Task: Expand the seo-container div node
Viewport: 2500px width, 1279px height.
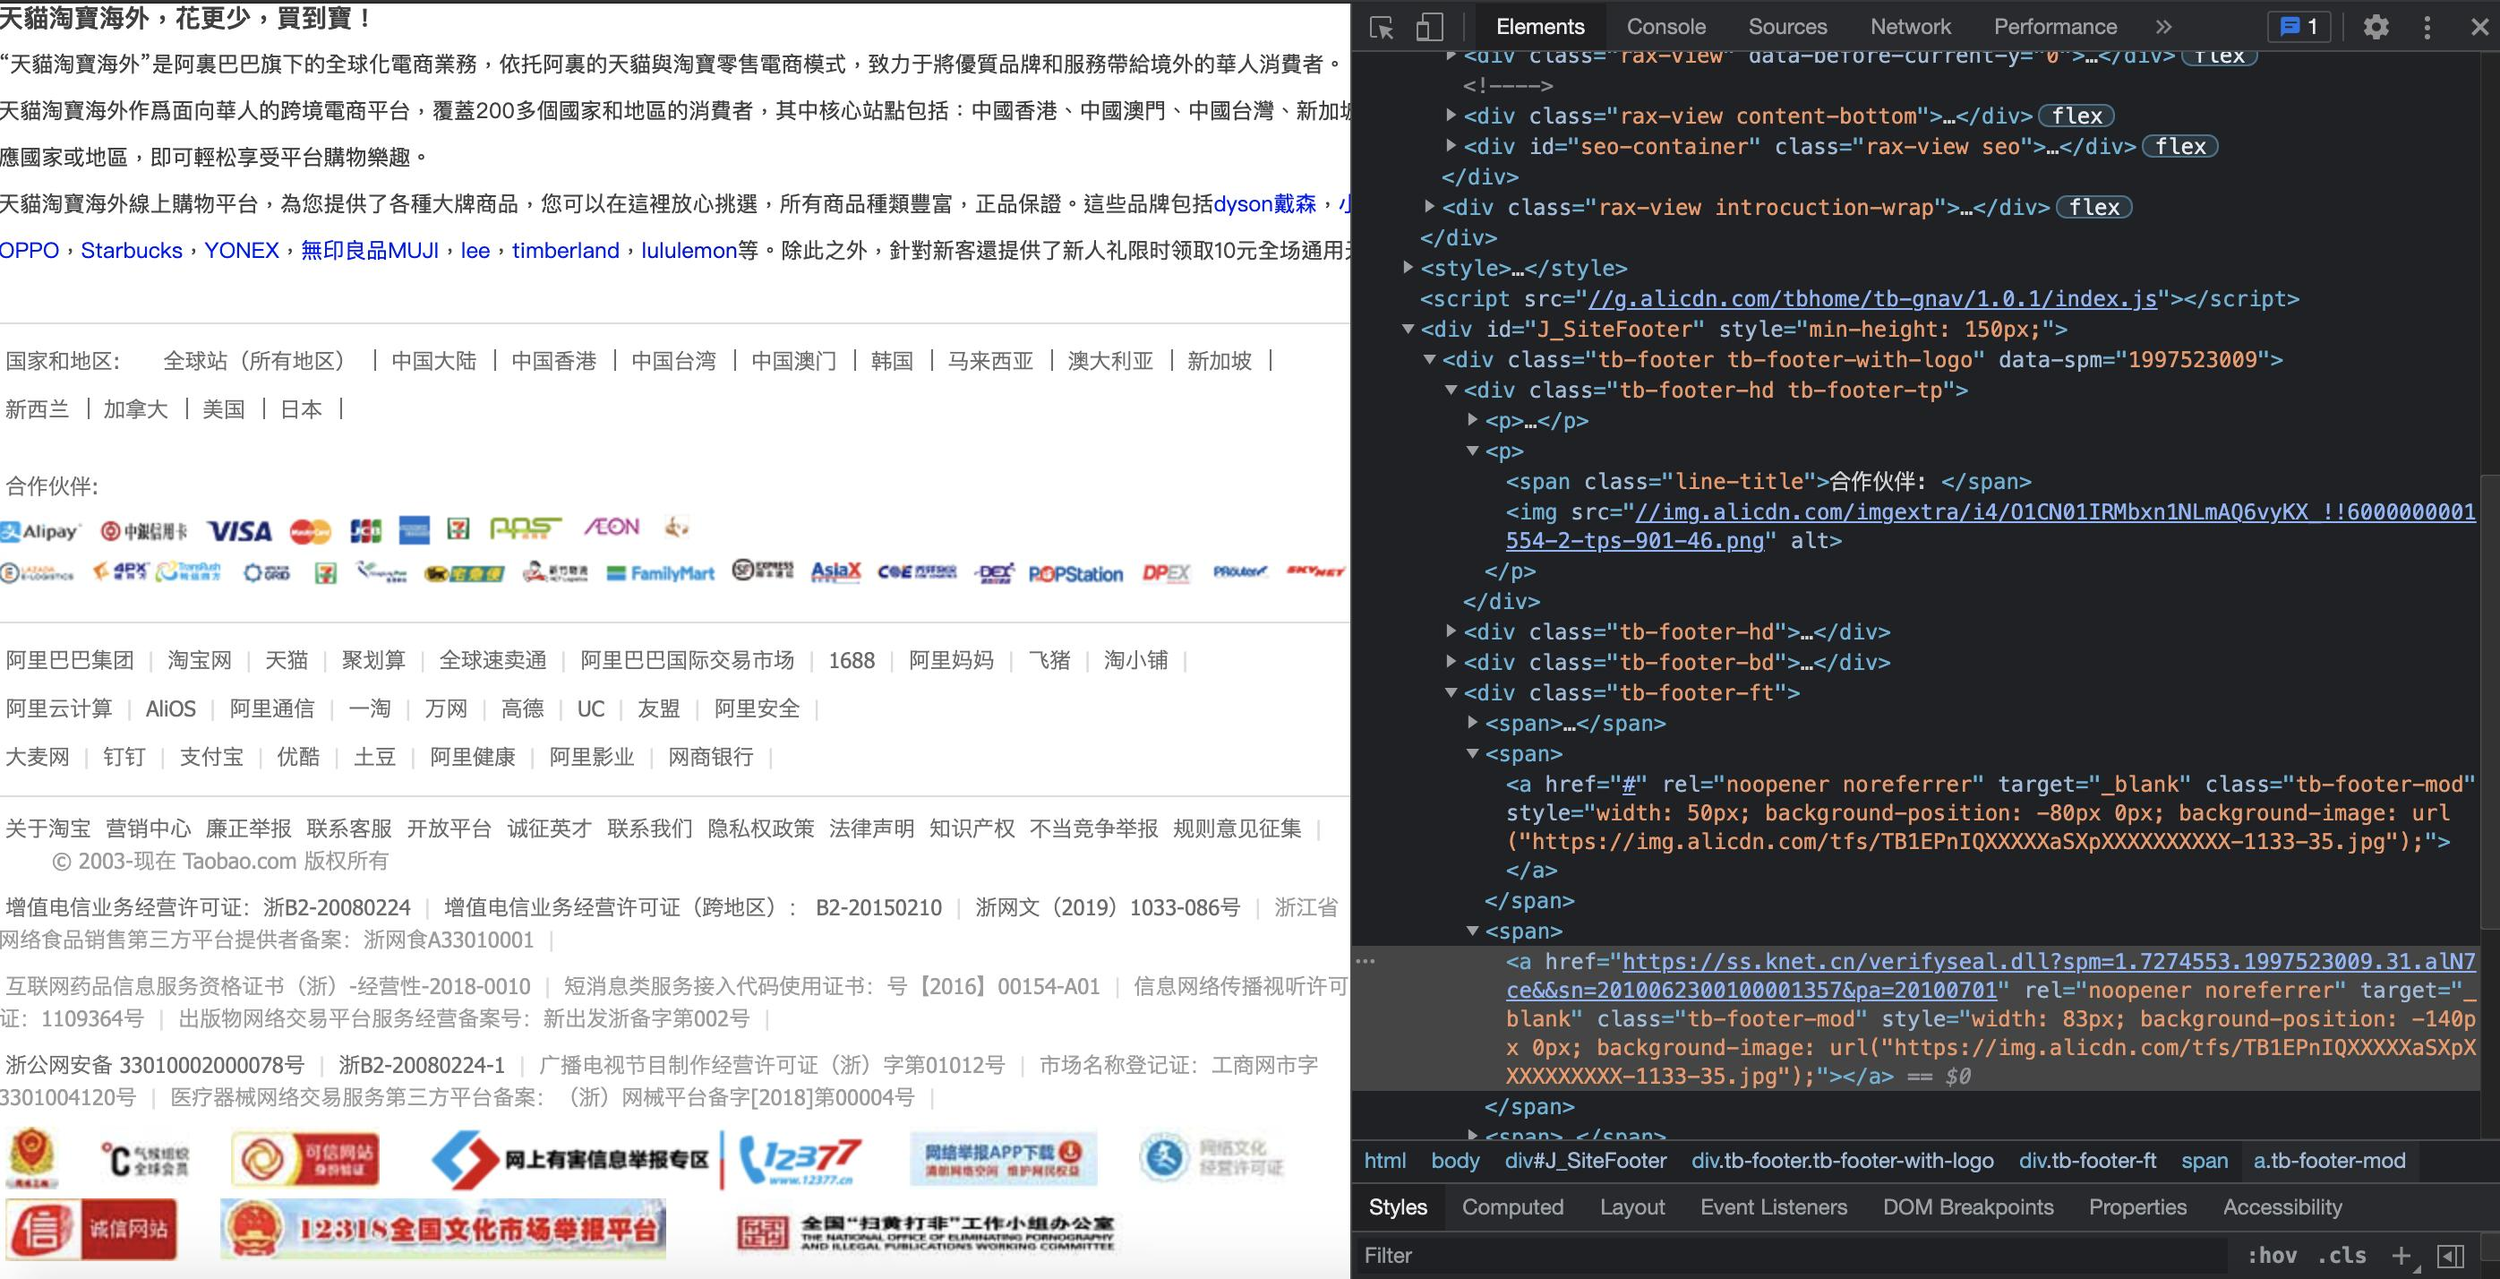Action: click(x=1451, y=146)
